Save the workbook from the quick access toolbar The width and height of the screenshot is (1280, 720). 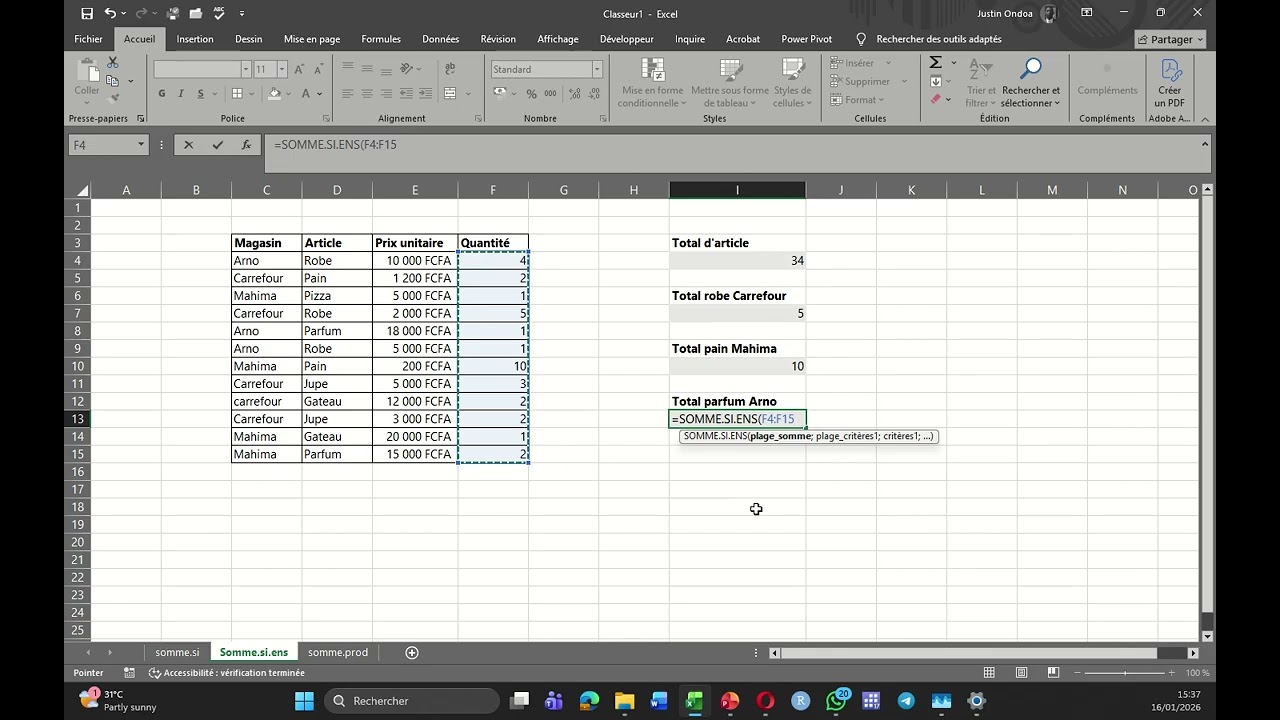point(87,13)
